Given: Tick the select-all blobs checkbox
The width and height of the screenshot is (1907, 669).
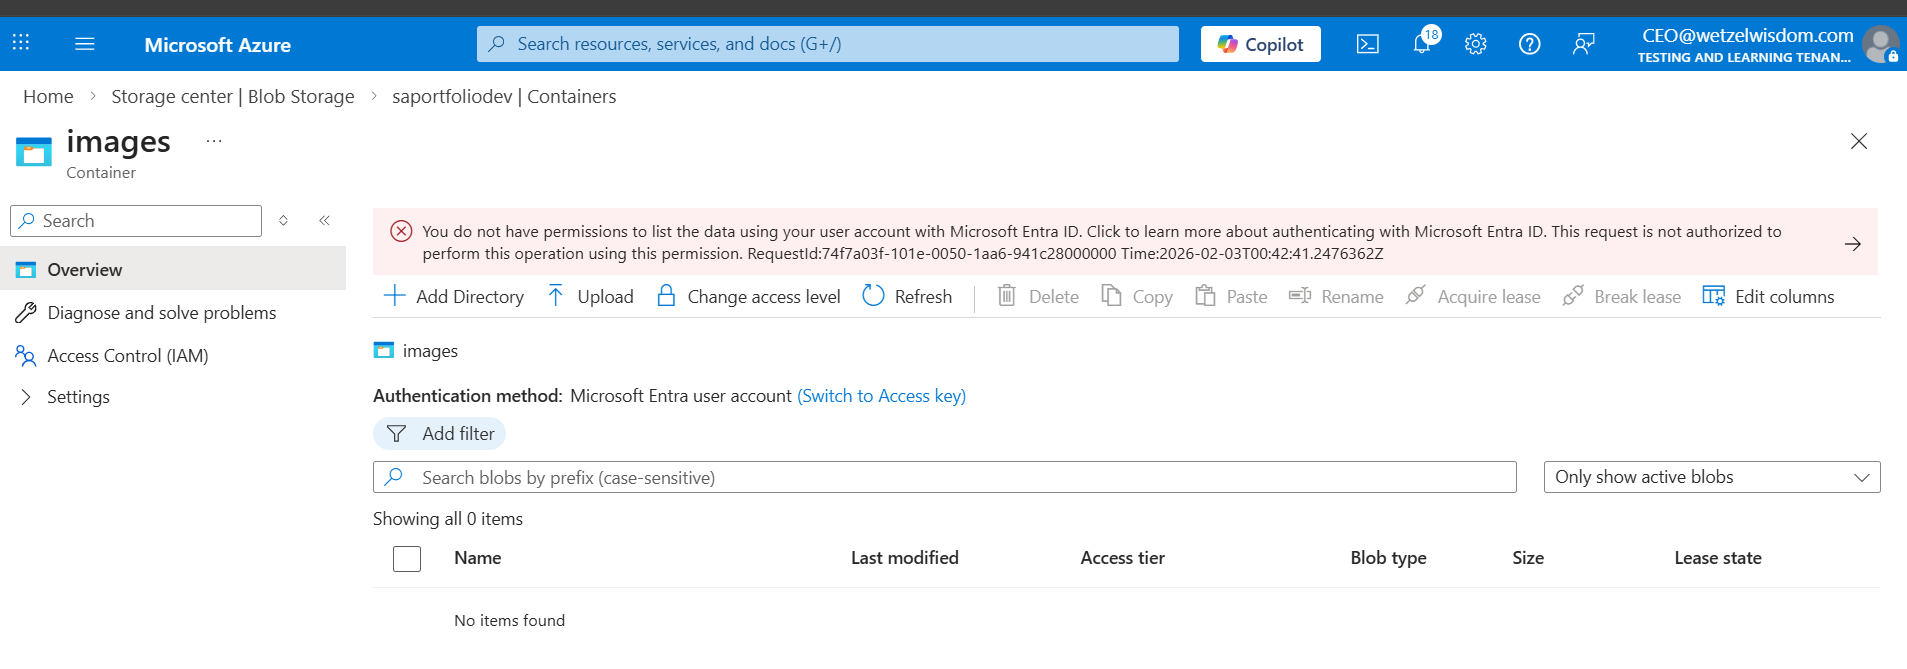Looking at the screenshot, I should click(x=407, y=558).
